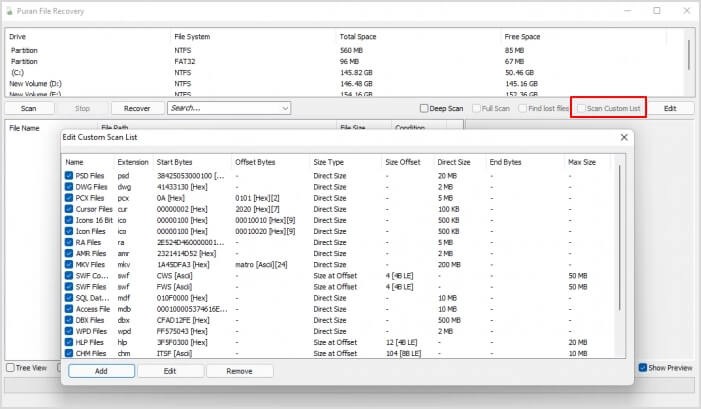Viewport: 701px width, 409px height.
Task: Uncheck the DBX Files checkbox
Action: 69,320
